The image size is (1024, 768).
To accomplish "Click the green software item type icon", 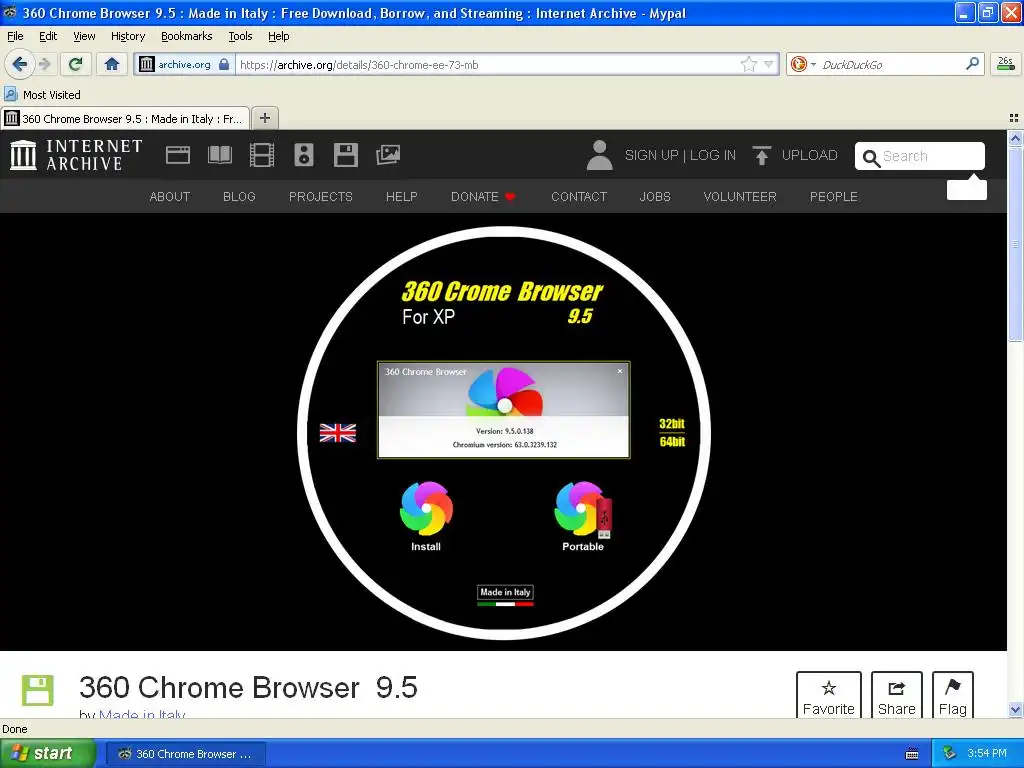I will 38,690.
